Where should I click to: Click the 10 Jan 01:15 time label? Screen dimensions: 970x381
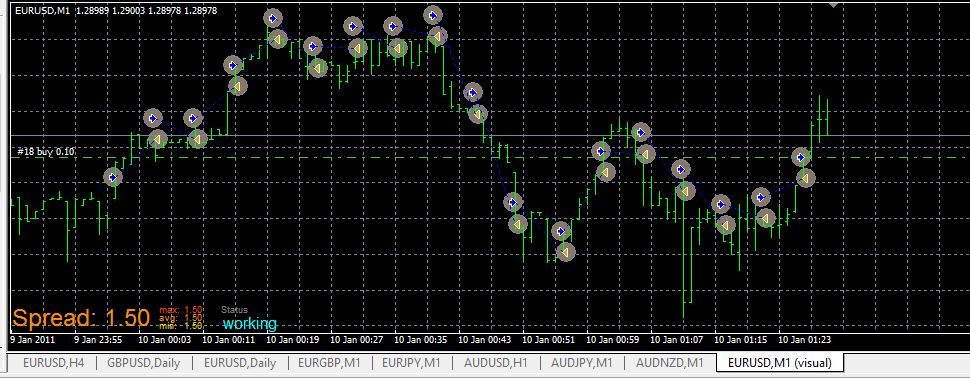tap(740, 340)
